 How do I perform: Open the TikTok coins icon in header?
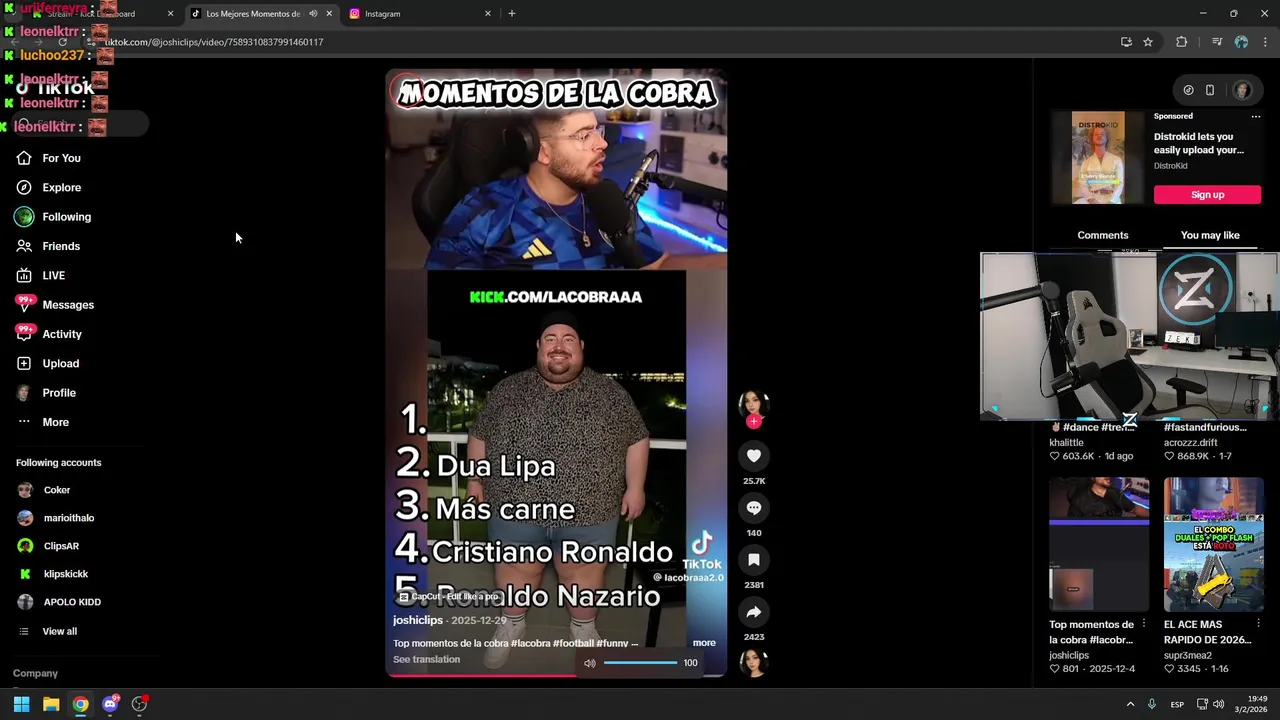point(1188,90)
